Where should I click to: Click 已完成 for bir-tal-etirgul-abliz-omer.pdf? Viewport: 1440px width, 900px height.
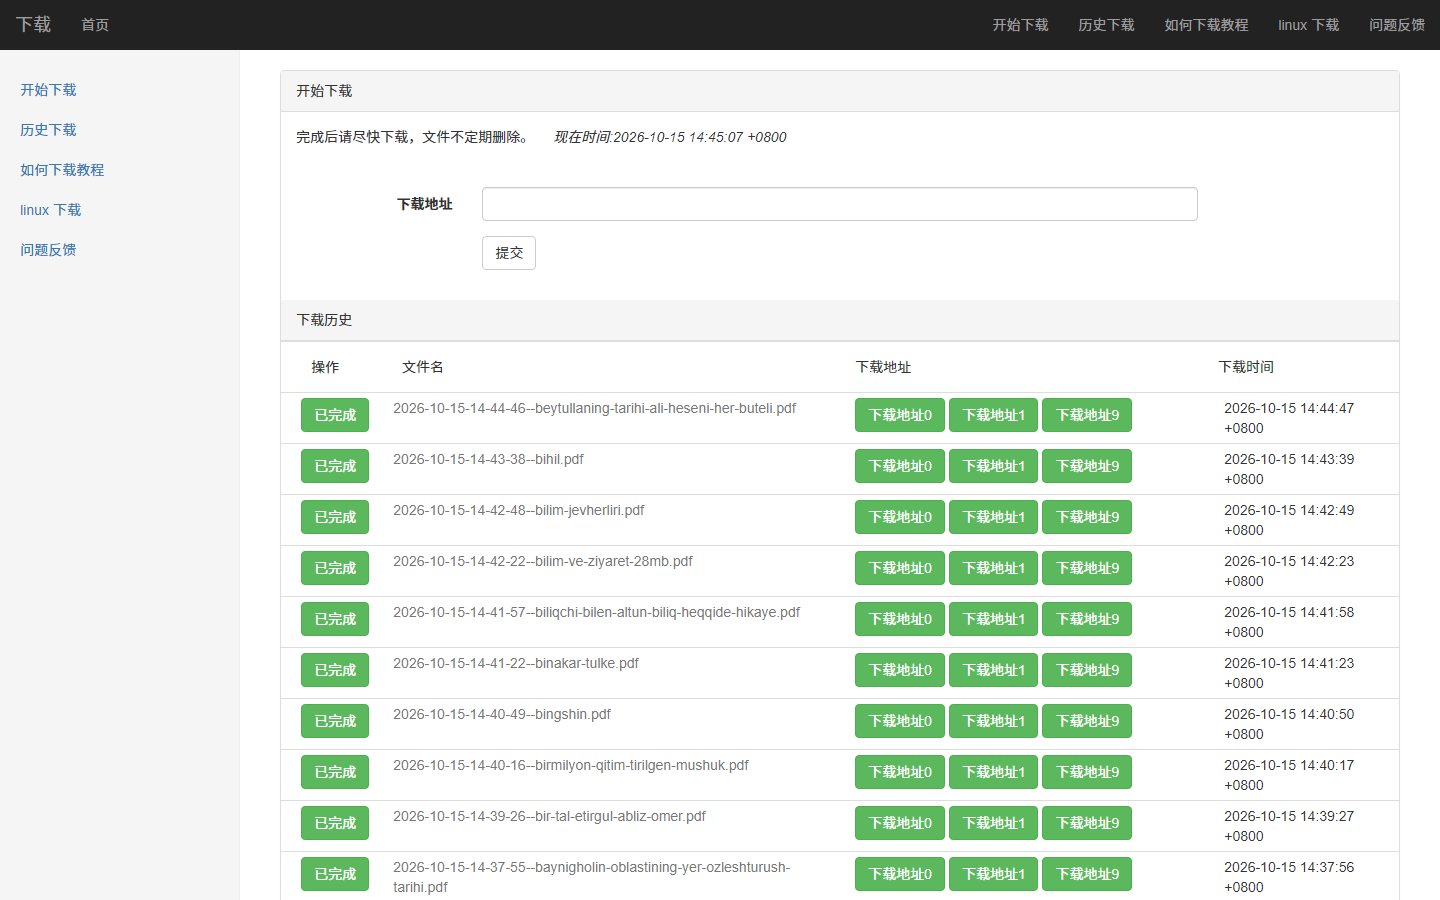coord(335,823)
